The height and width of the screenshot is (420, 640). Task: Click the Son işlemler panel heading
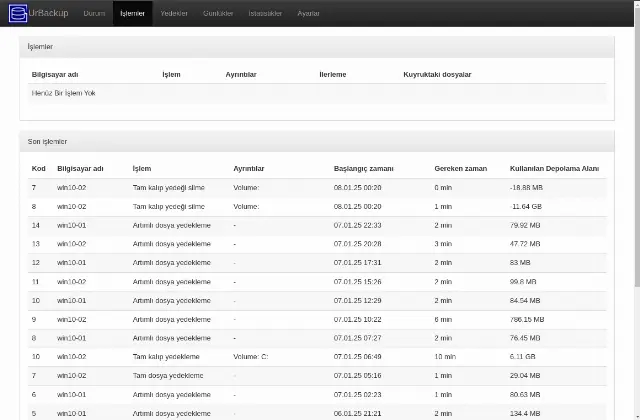(47, 142)
